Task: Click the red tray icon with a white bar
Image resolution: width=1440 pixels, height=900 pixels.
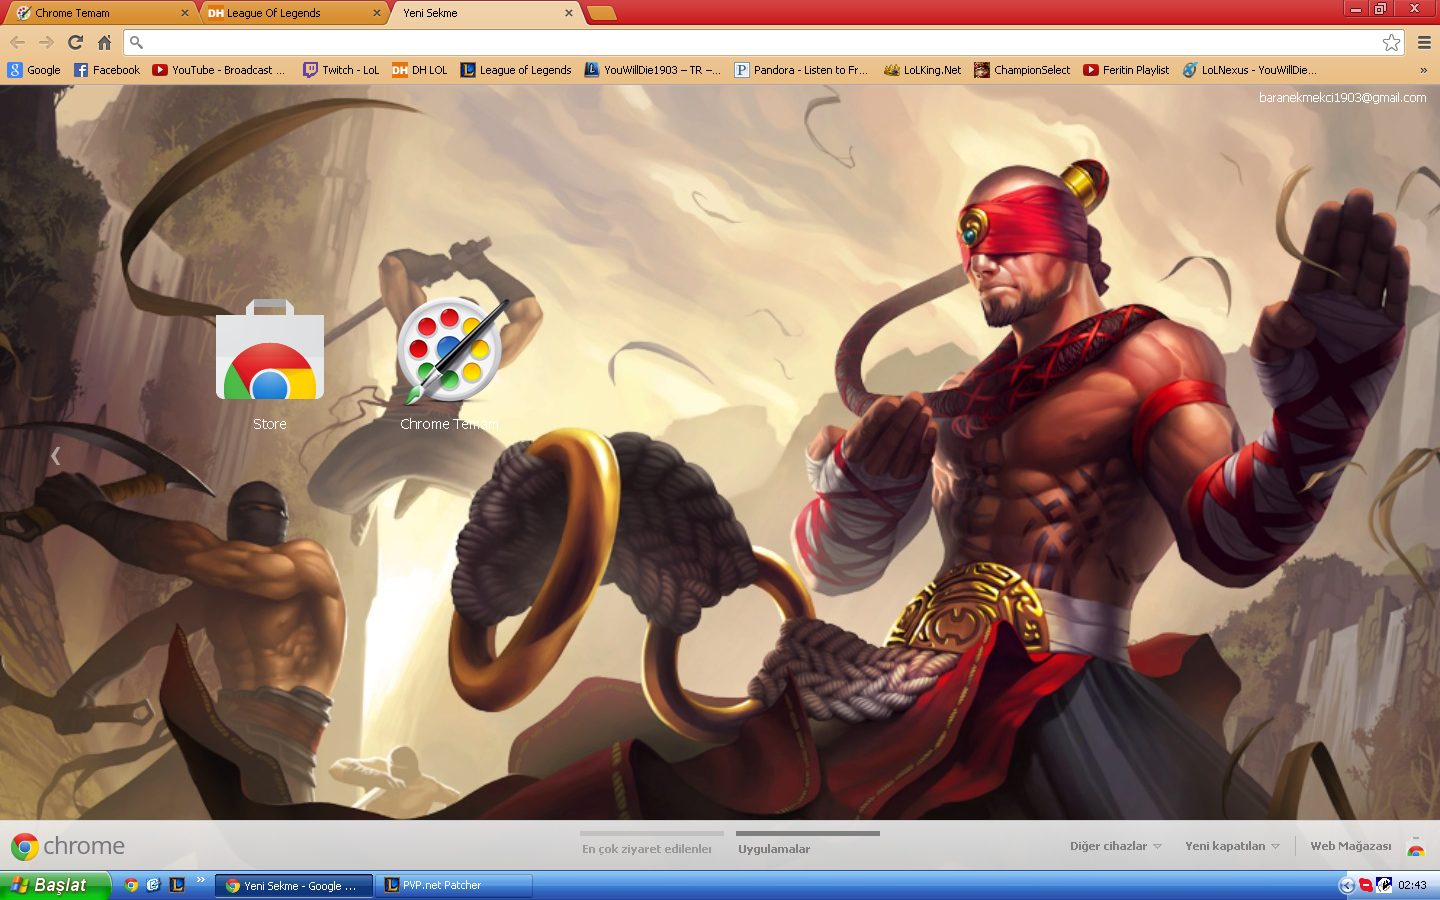Action: pos(1365,885)
